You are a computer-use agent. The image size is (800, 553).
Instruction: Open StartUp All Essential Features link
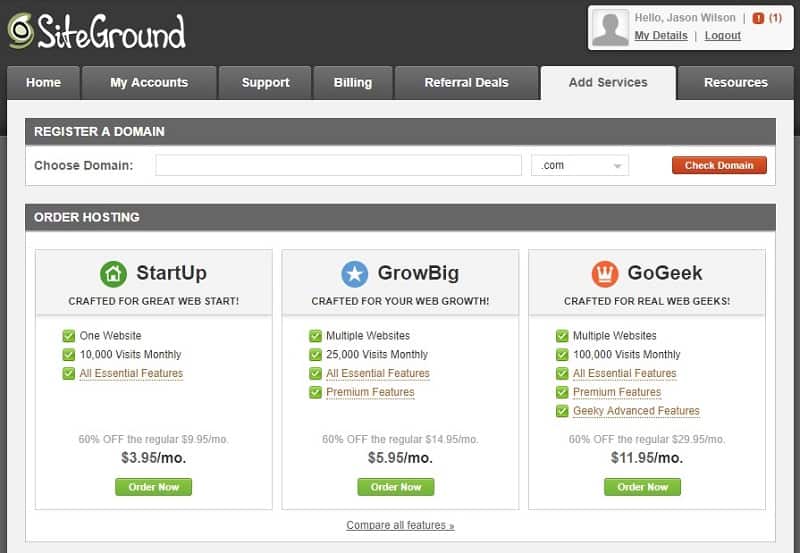pos(131,373)
